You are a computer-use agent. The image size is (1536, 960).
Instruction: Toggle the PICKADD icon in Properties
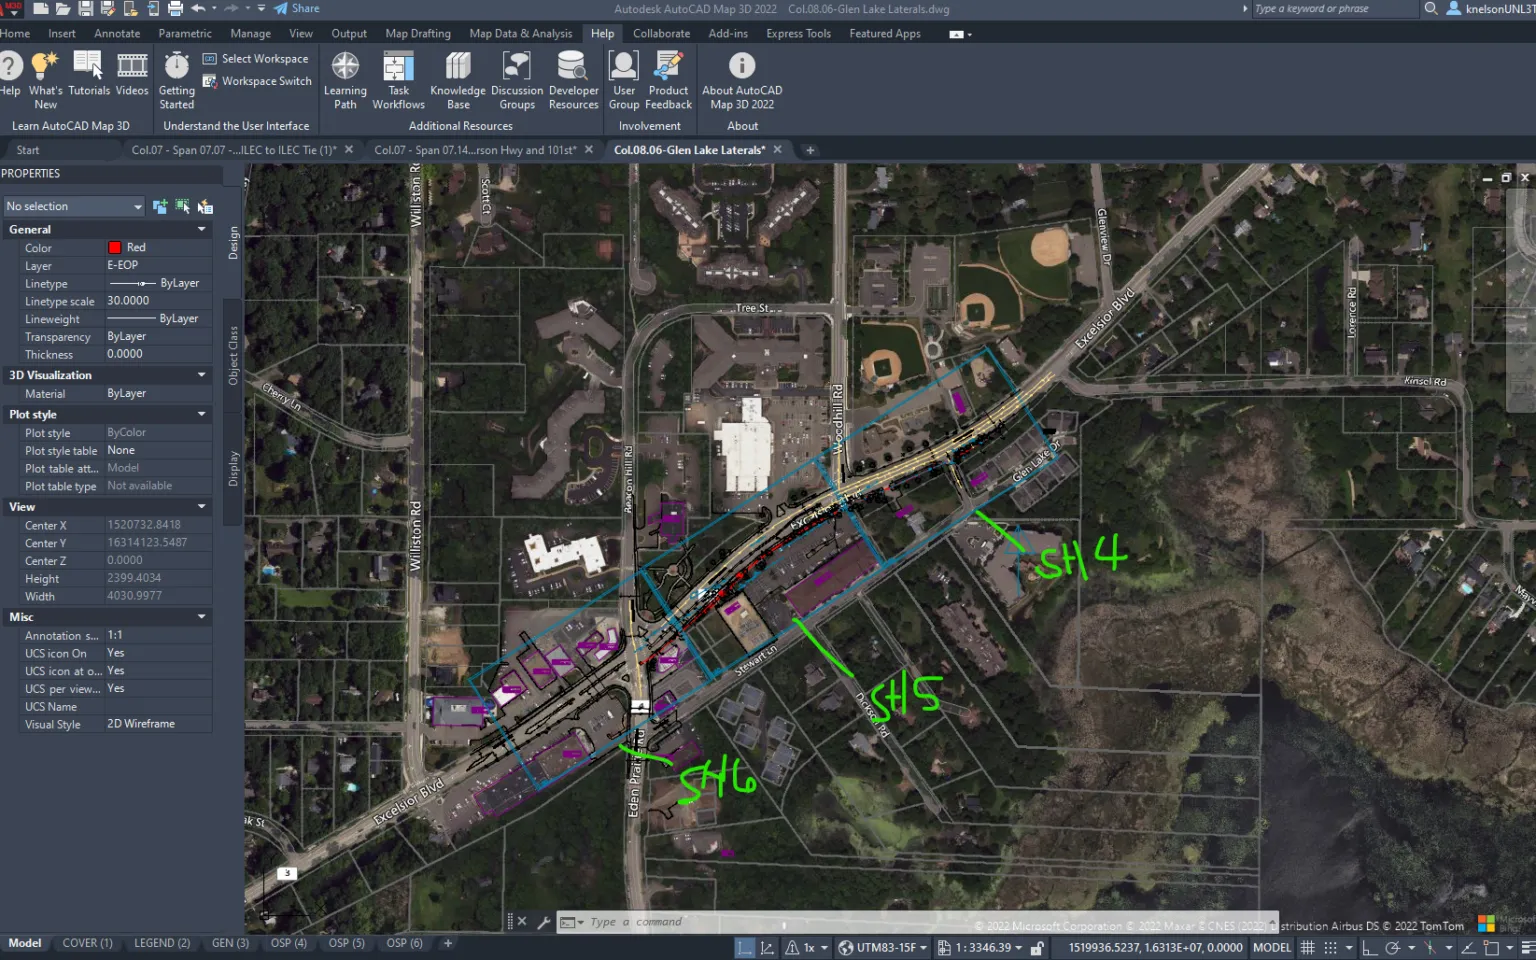160,207
